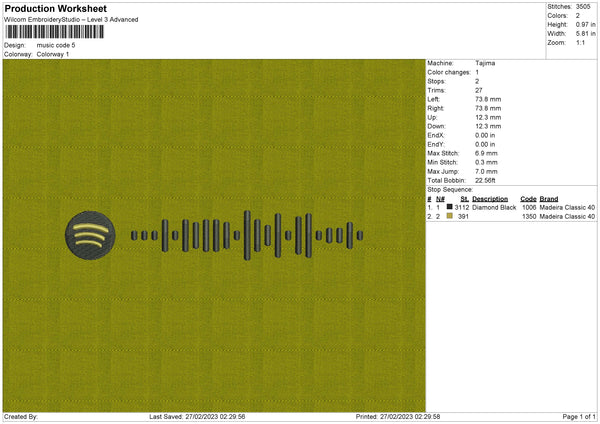Click the Machine value Tajima
600x424 pixels.
[485, 63]
